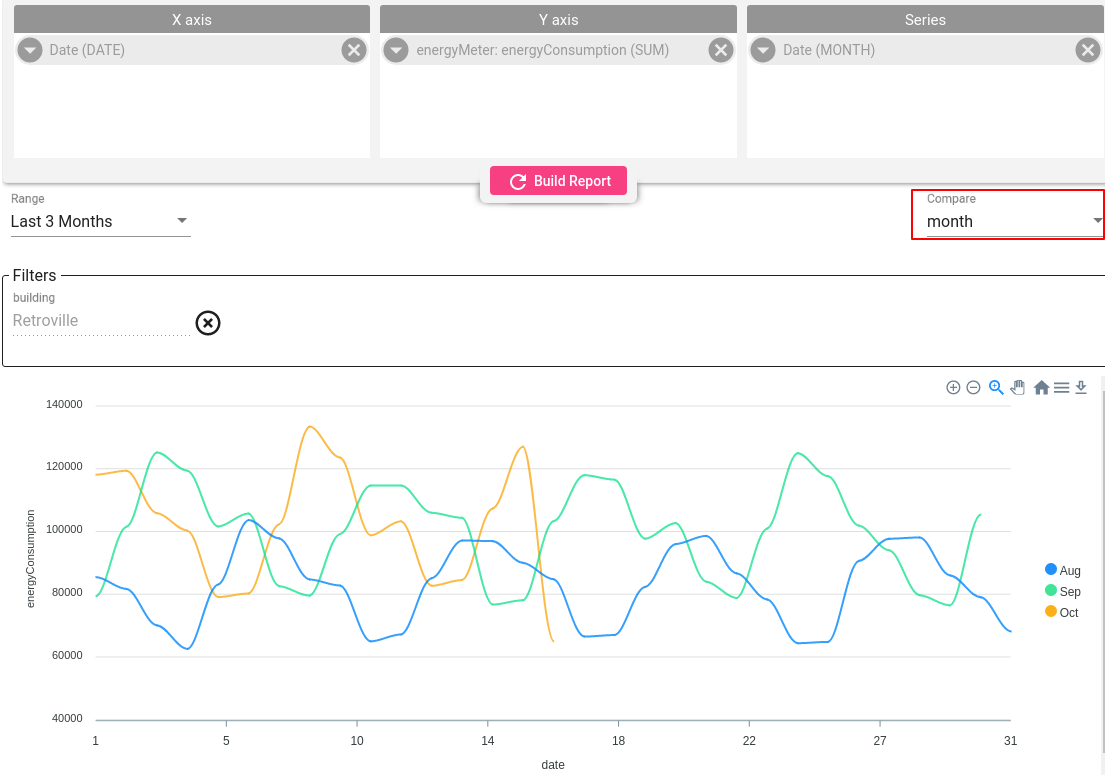The image size is (1105, 775).
Task: Click the chart download icon
Action: pos(1081,388)
